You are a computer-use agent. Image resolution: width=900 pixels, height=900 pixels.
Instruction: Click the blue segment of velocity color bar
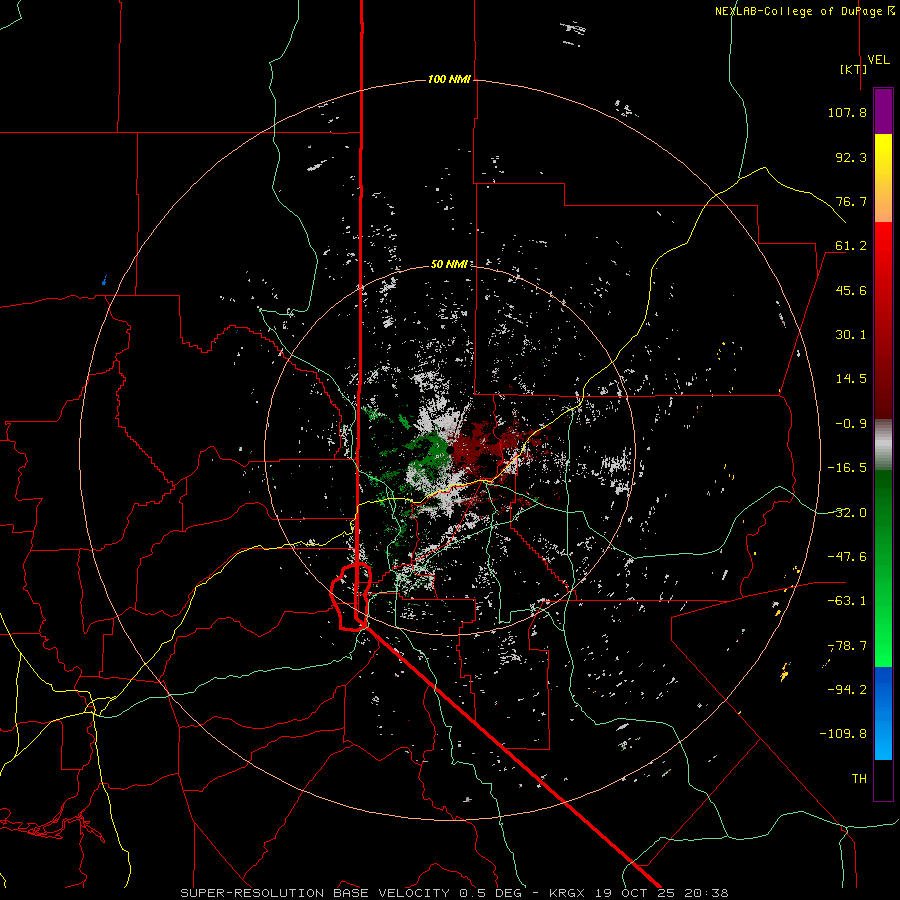[883, 713]
